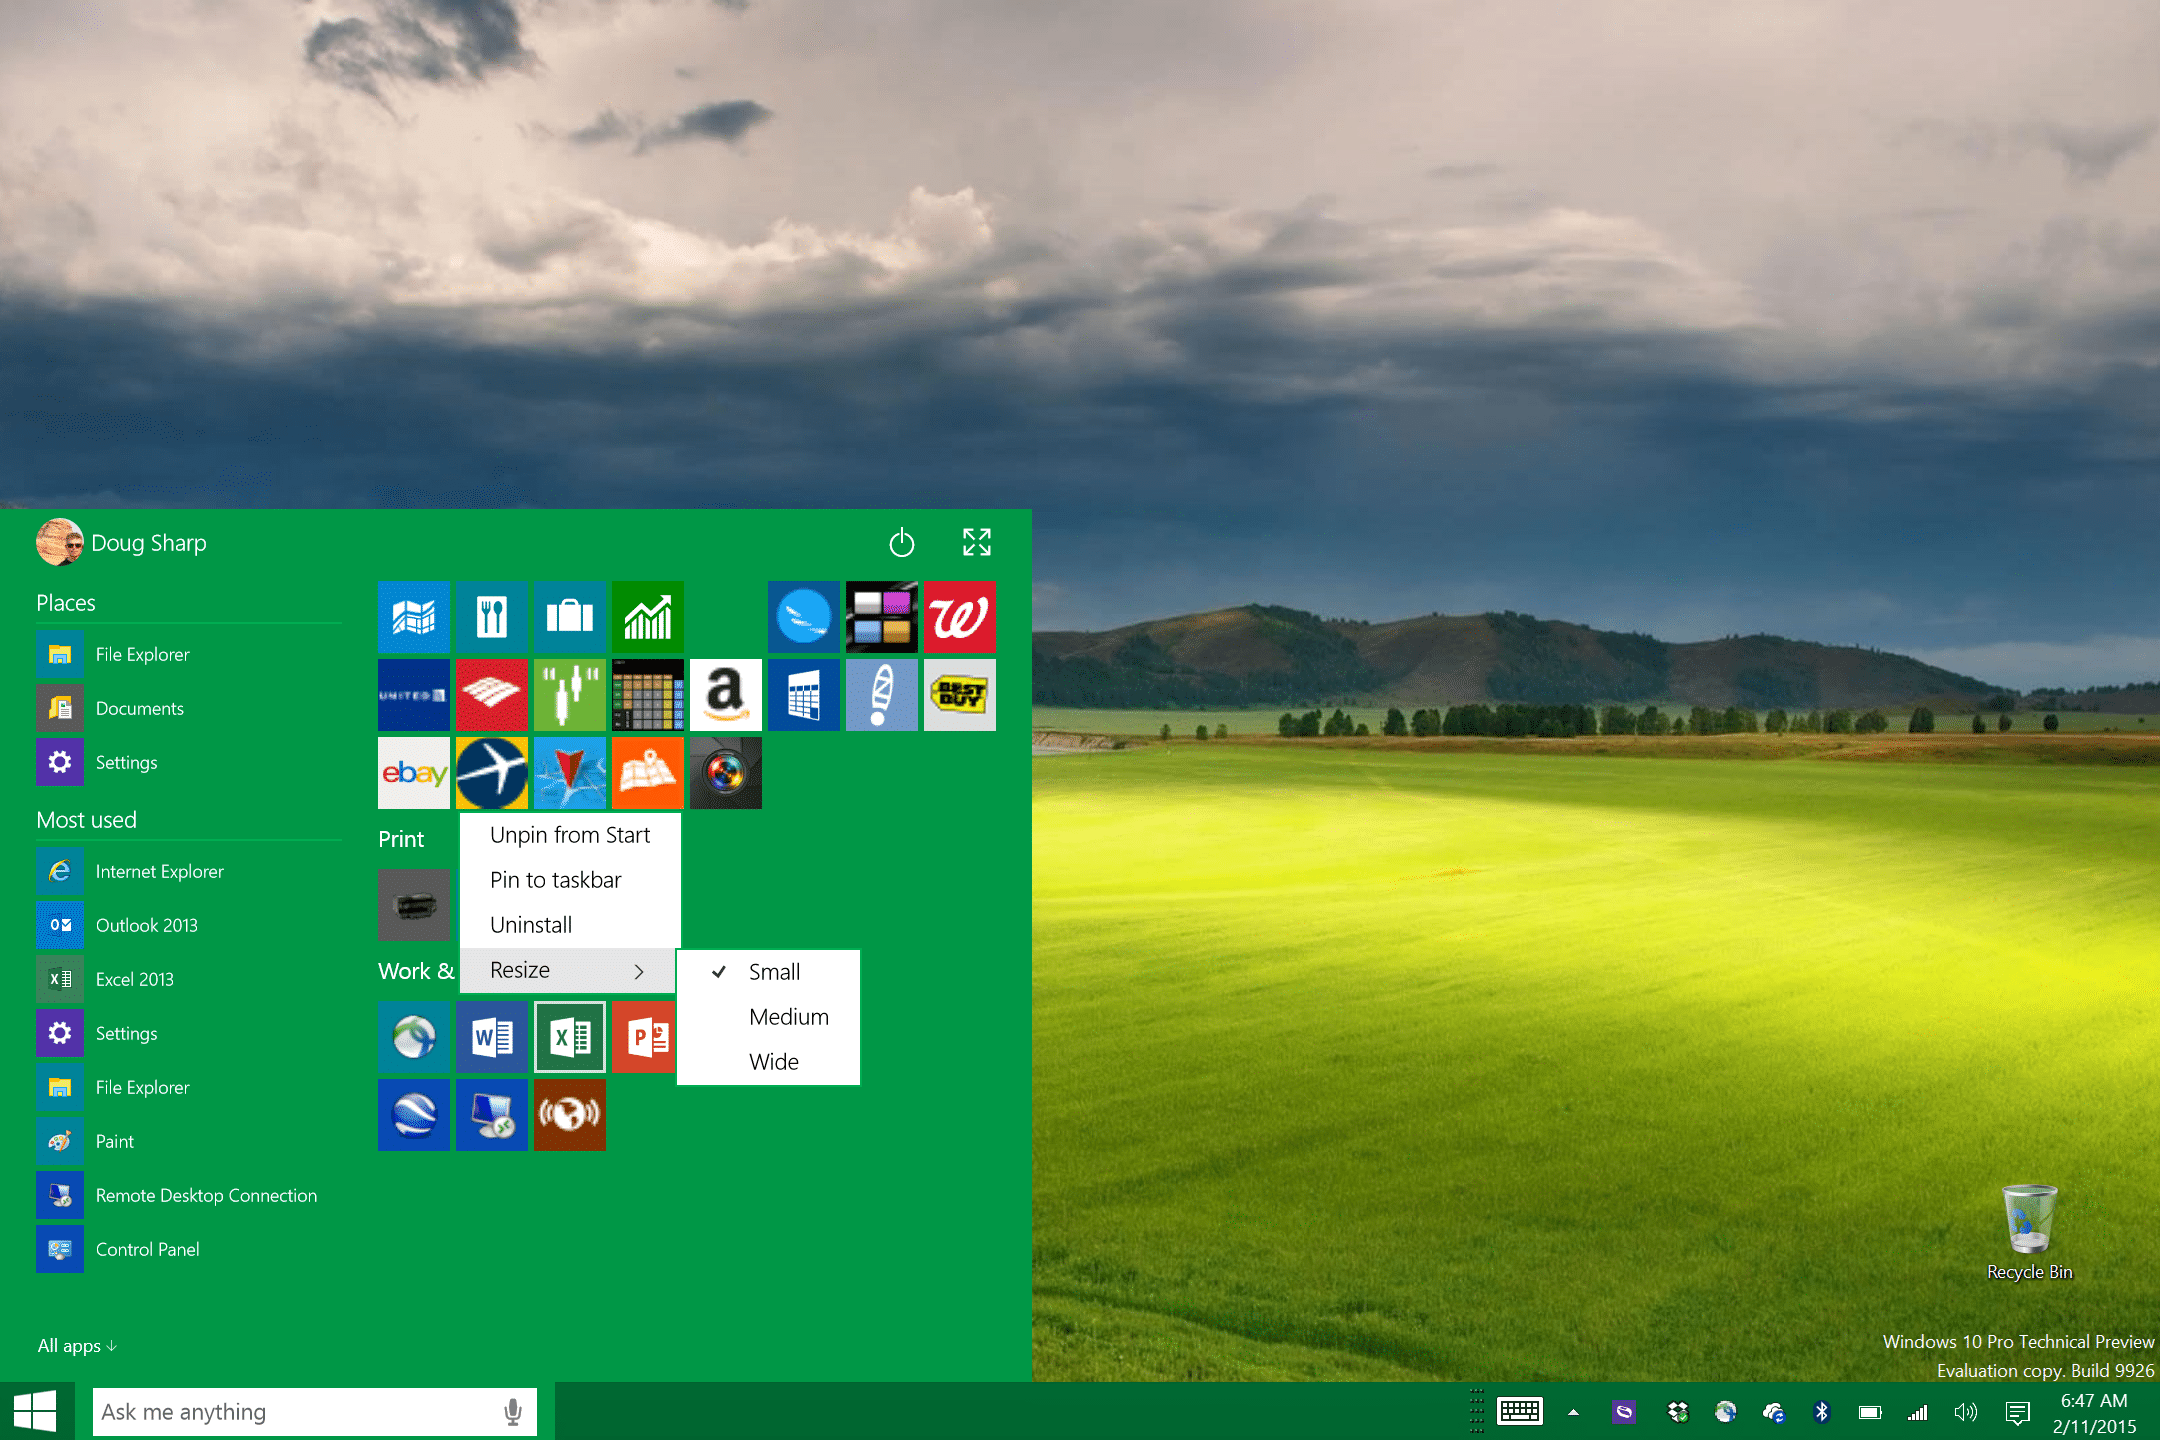Screen dimensions: 2160x1440
Task: Open the camera lens tile
Action: (x=726, y=773)
